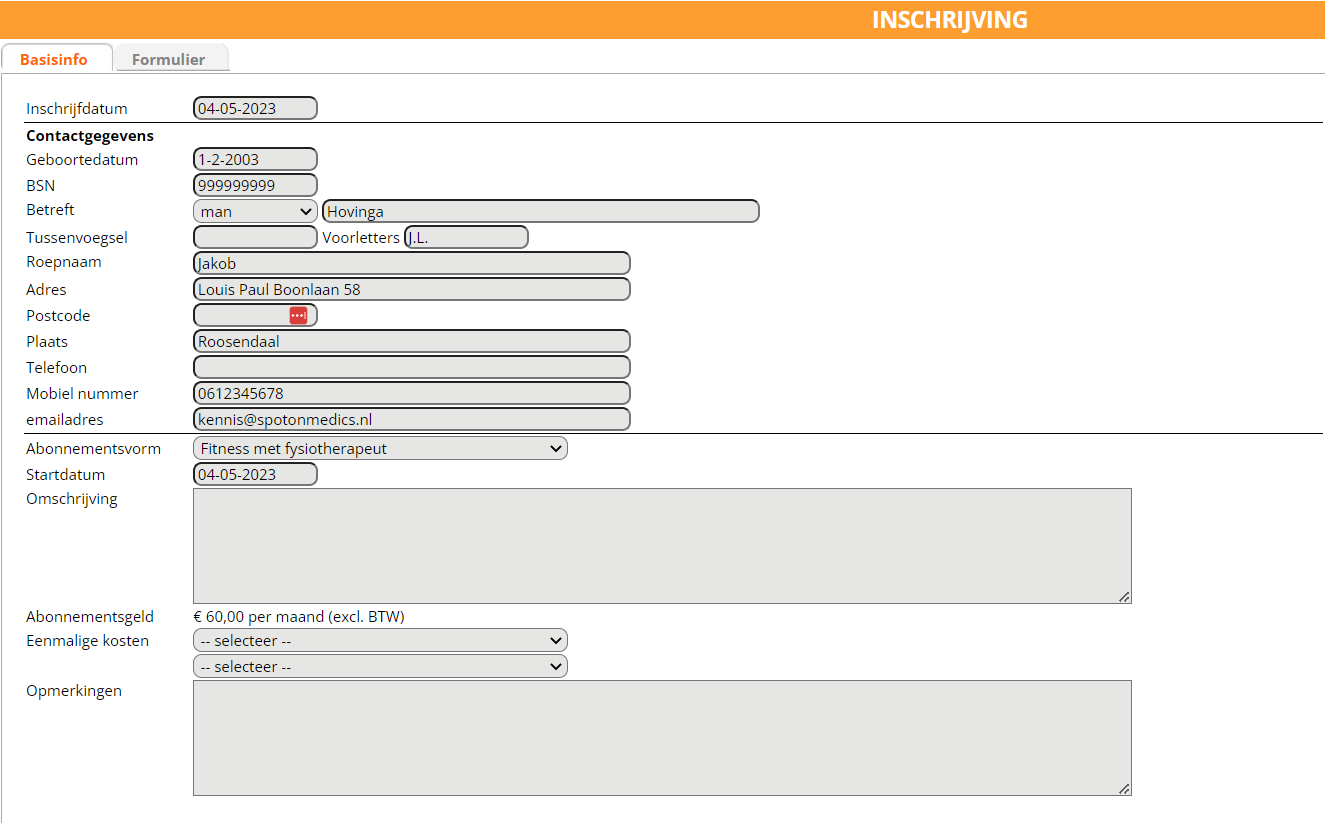Click the Roepnaam field with Jakob
Image resolution: width=1325 pixels, height=823 pixels.
411,263
